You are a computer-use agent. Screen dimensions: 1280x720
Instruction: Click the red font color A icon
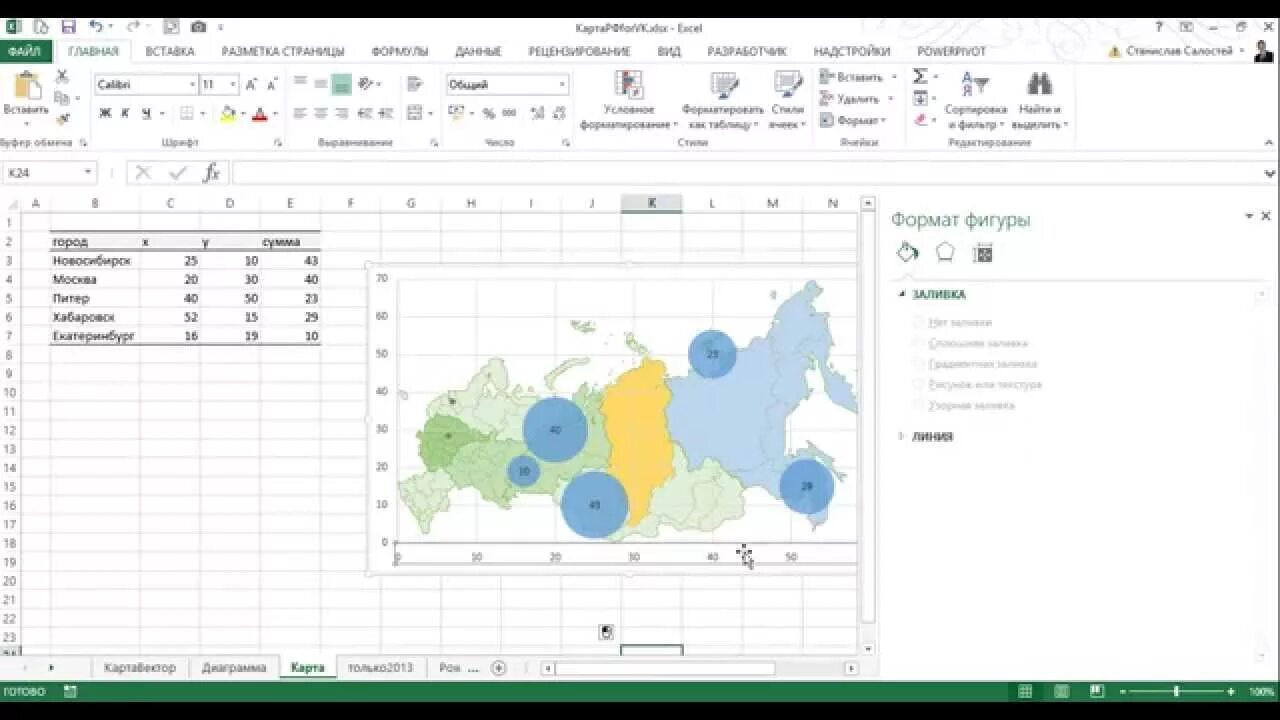tap(260, 114)
